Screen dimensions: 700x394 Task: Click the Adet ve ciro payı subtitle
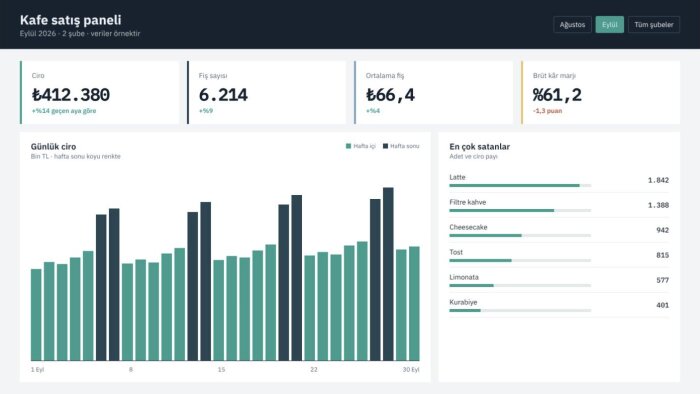tap(473, 157)
